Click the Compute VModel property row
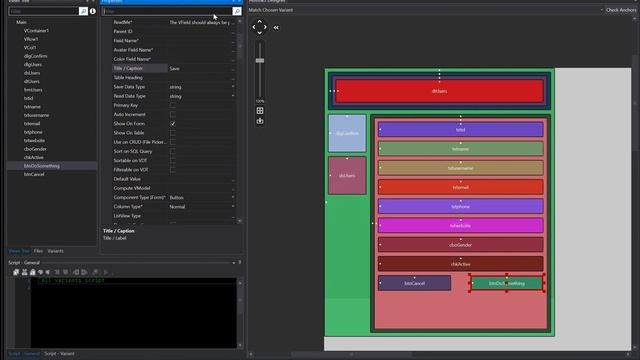Screen dimensions: 640x360 tap(174, 188)
